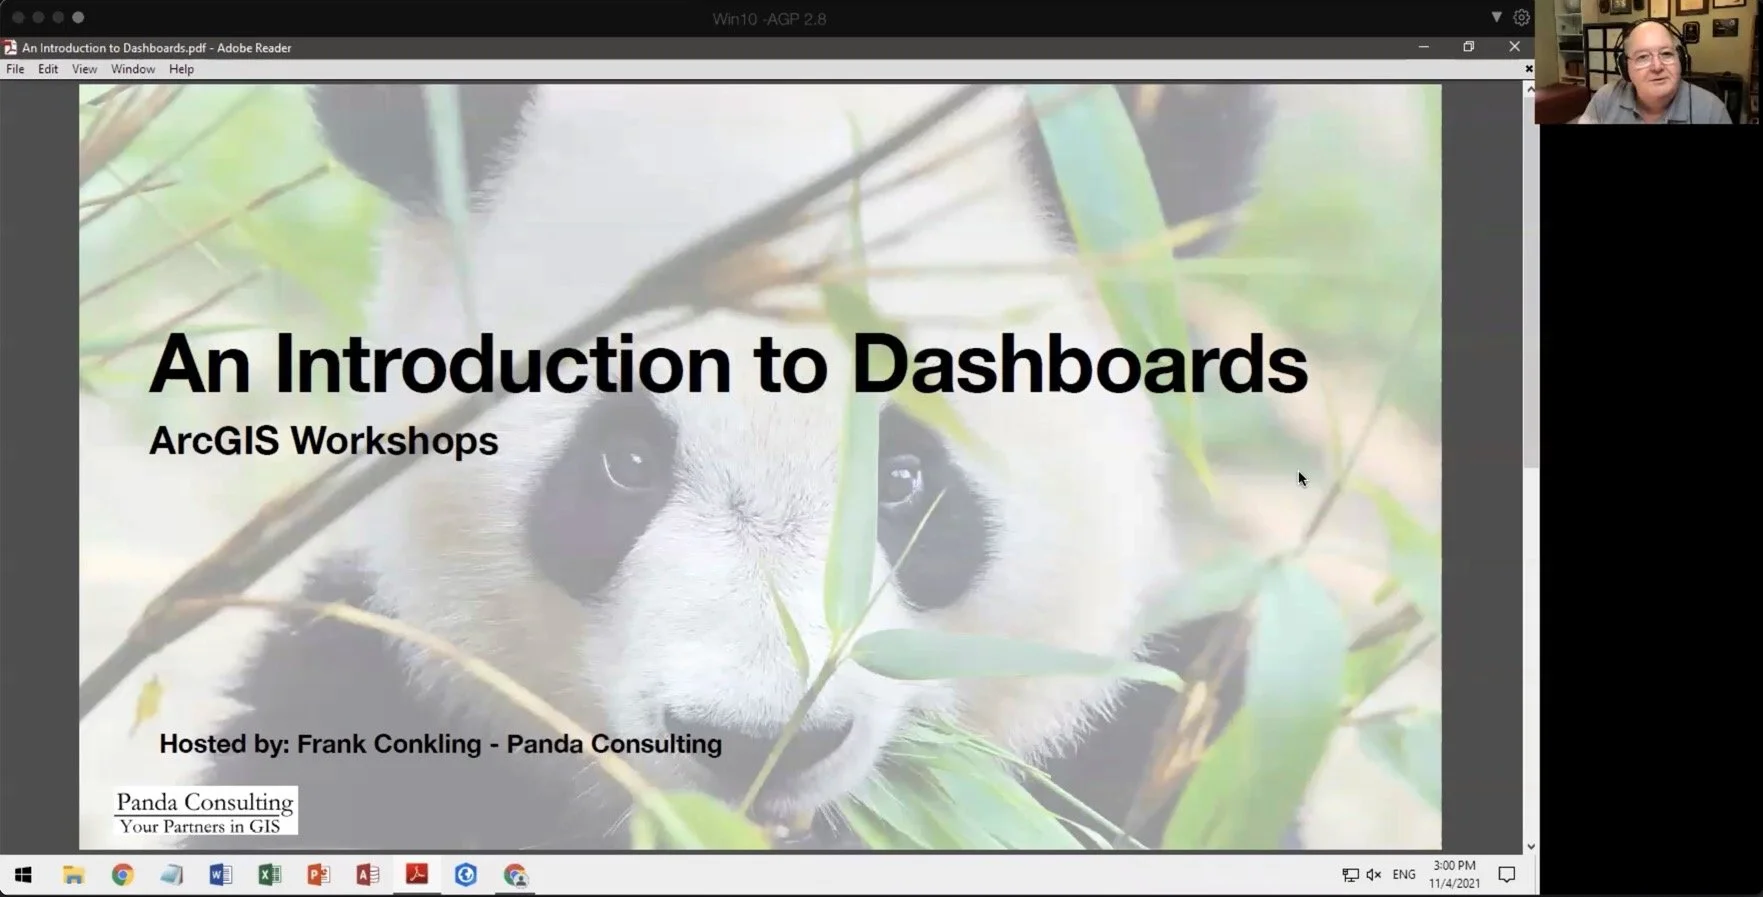Open the Windows Start menu
This screenshot has height=897, width=1763.
(x=23, y=875)
